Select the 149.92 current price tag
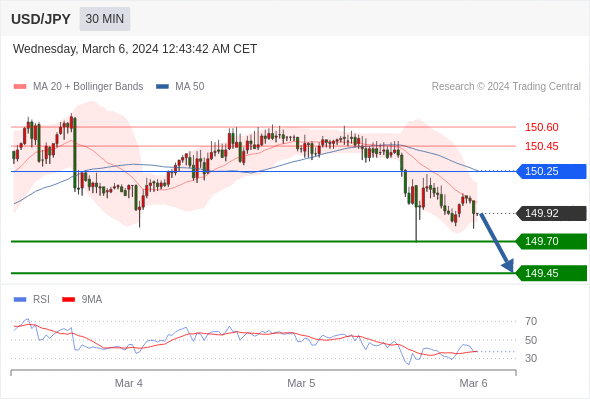This screenshot has width=590, height=400. coord(551,213)
